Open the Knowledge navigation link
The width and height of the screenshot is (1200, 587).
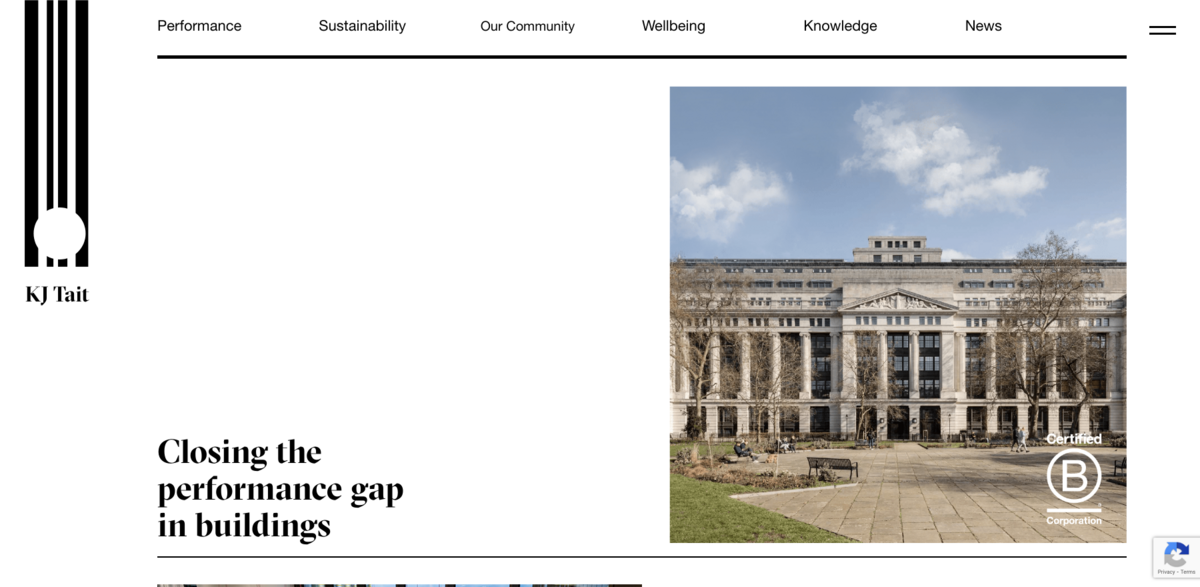[x=840, y=26]
